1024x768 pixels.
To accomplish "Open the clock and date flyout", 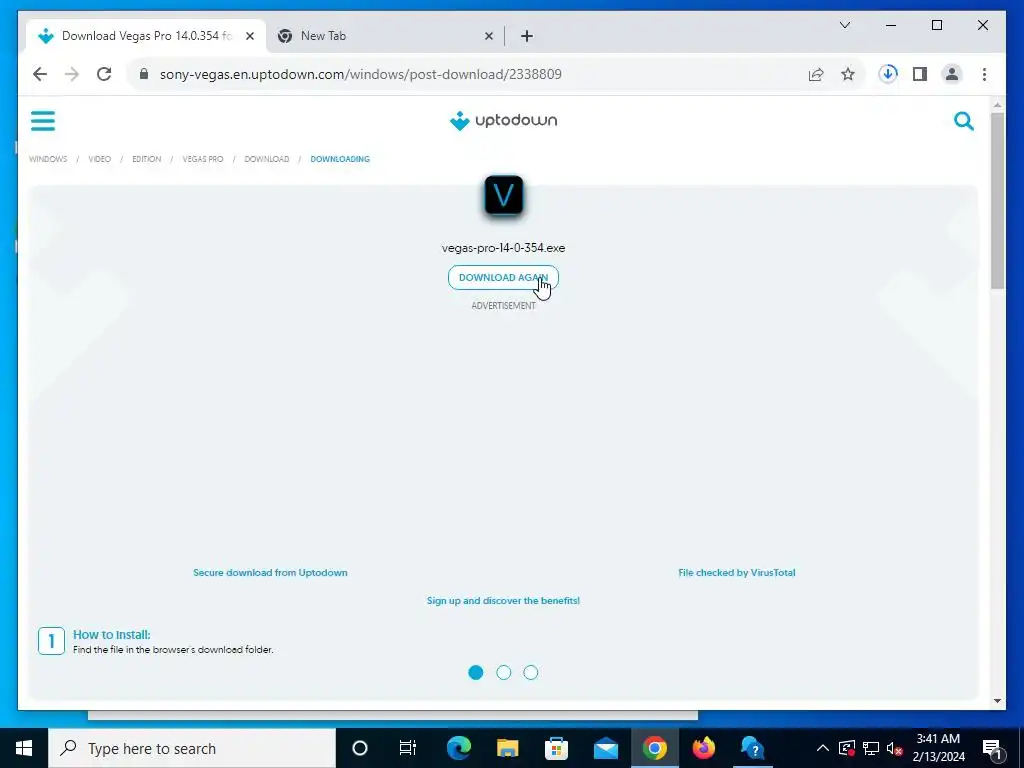I will click(938, 748).
